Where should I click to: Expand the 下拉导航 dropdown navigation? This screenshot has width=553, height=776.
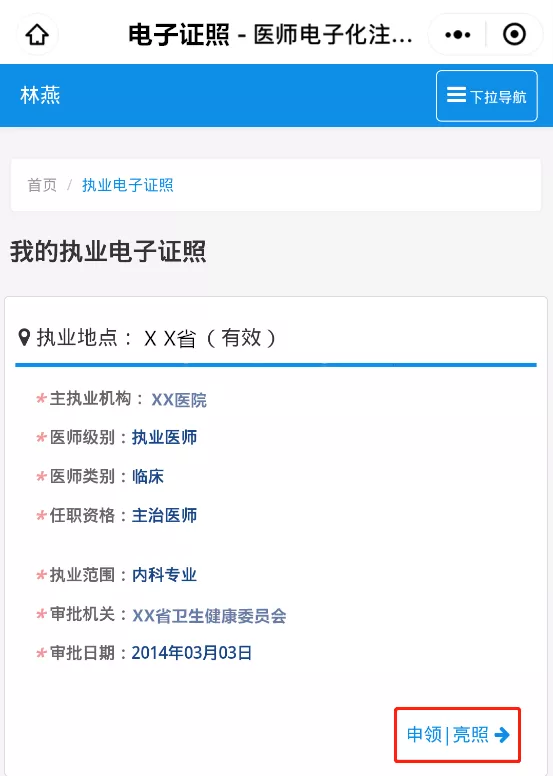tap(486, 96)
